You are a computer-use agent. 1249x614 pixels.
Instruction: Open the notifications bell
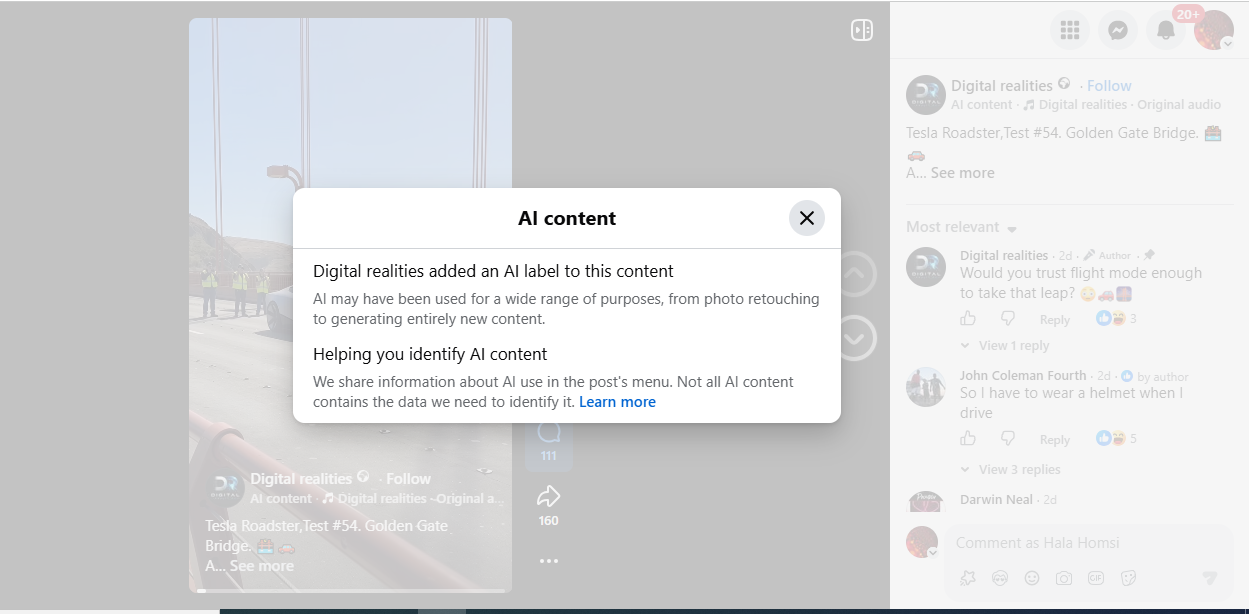(1166, 30)
